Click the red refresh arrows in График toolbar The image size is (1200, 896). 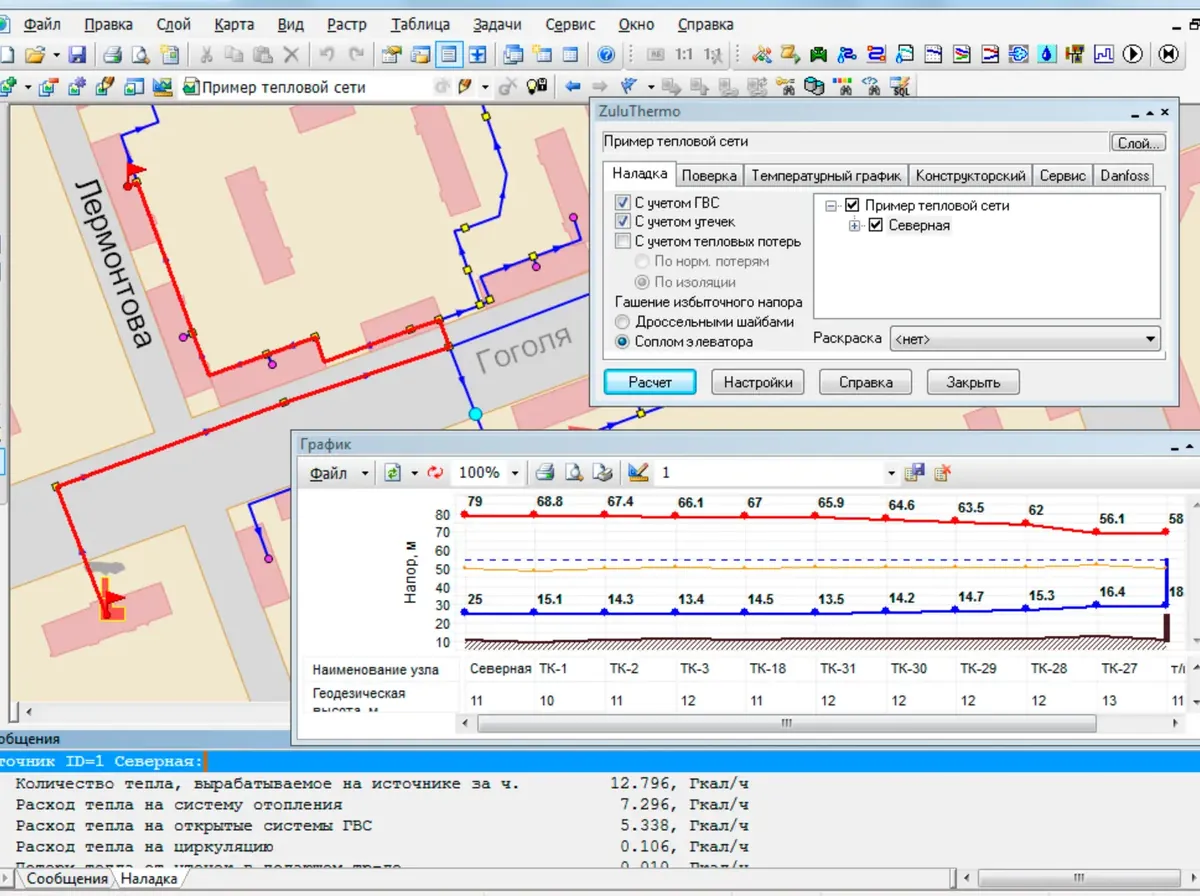click(435, 472)
